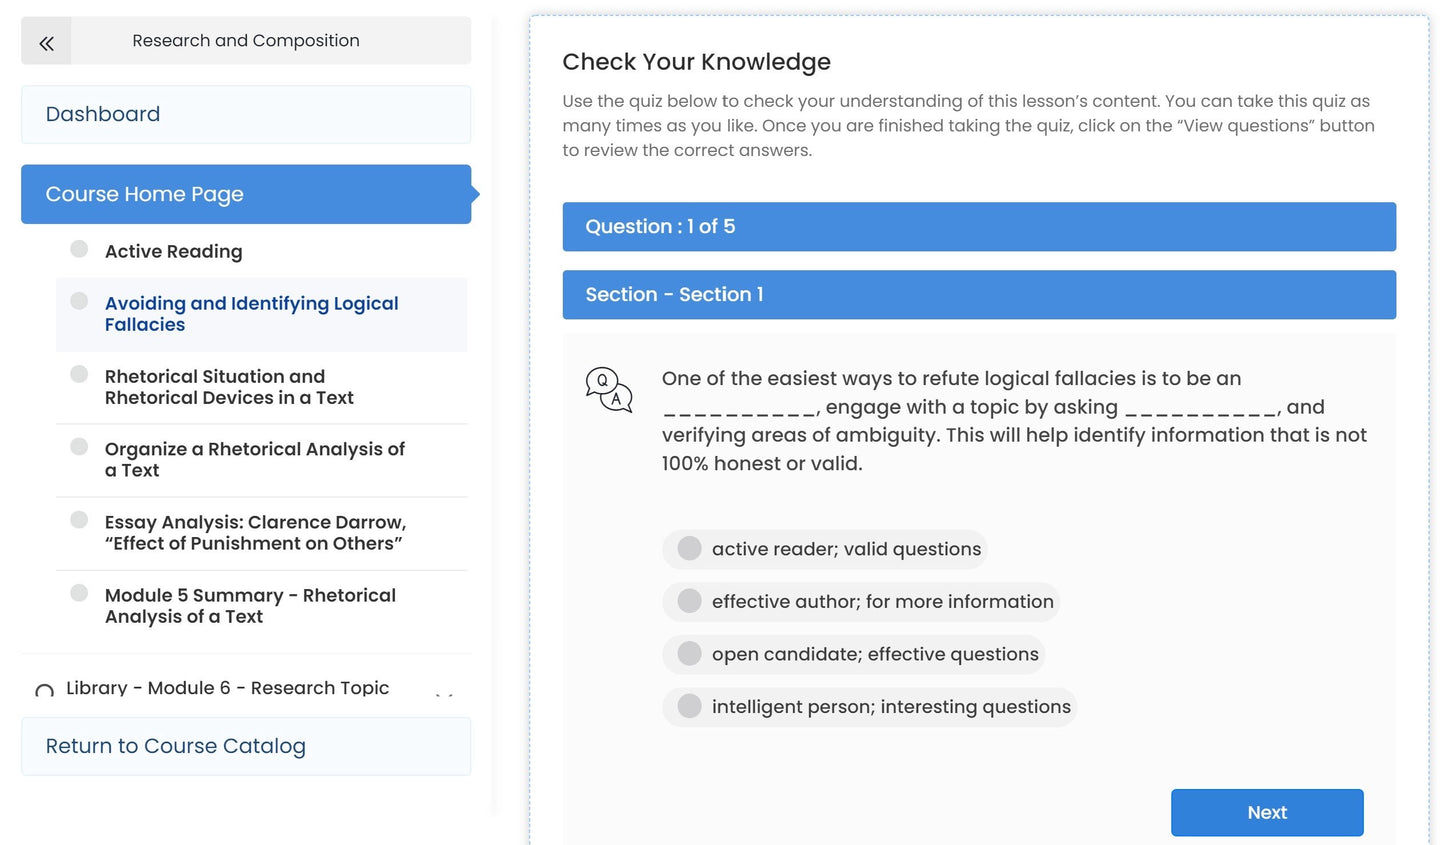Screen dimensions: 1445x845
Task: Open the Active Reading lesson
Action: 173,251
